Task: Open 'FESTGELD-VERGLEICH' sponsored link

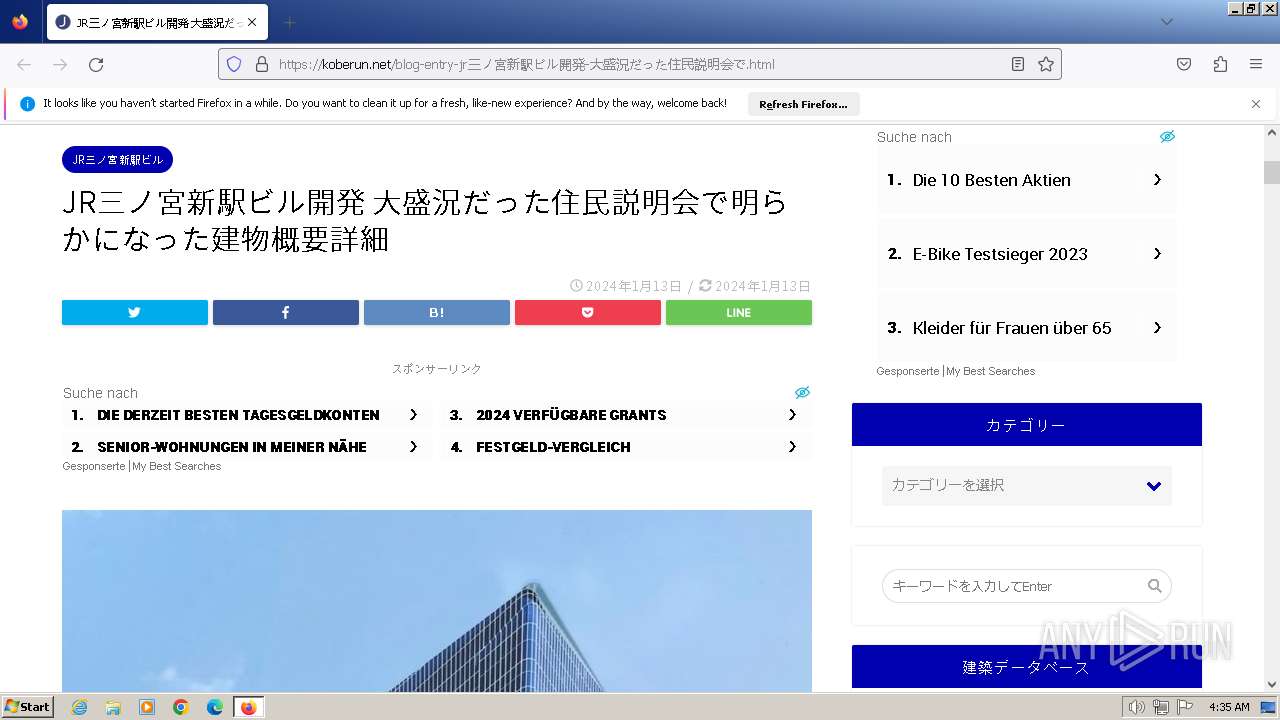Action: tap(553, 447)
